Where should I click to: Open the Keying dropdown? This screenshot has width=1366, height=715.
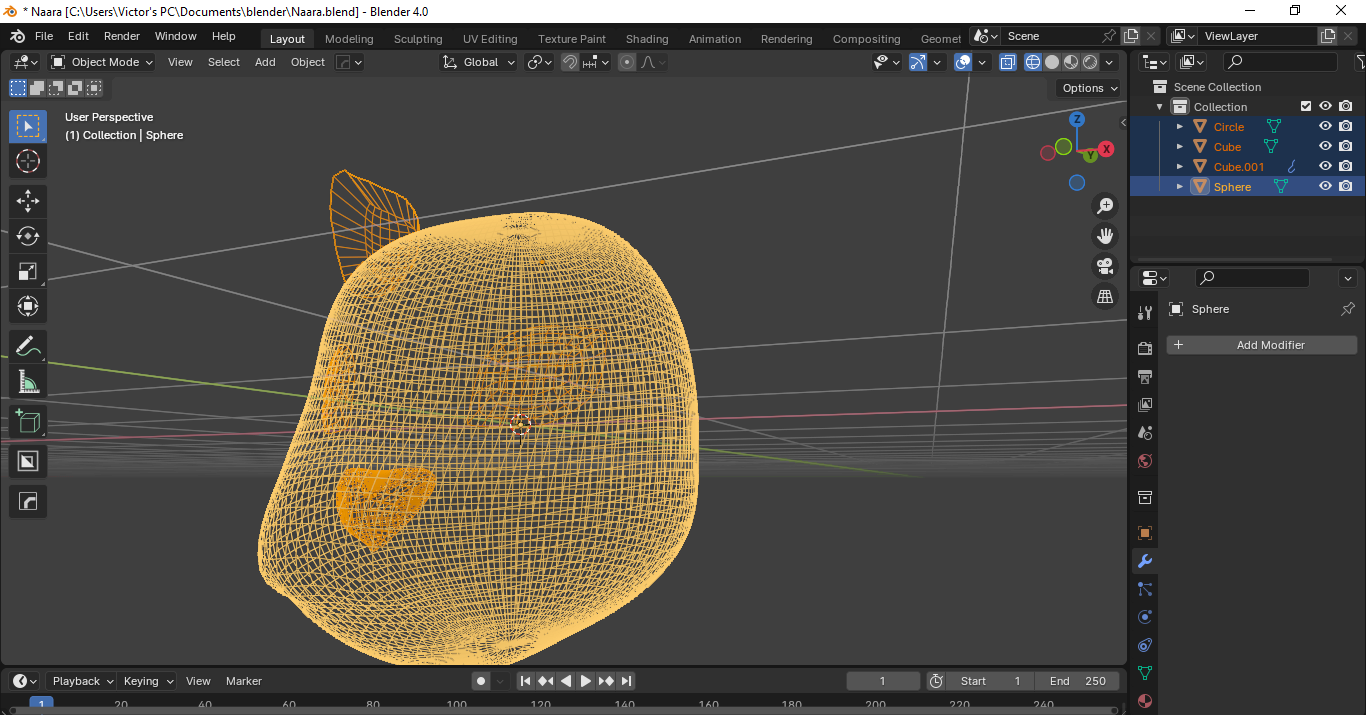[x=147, y=681]
